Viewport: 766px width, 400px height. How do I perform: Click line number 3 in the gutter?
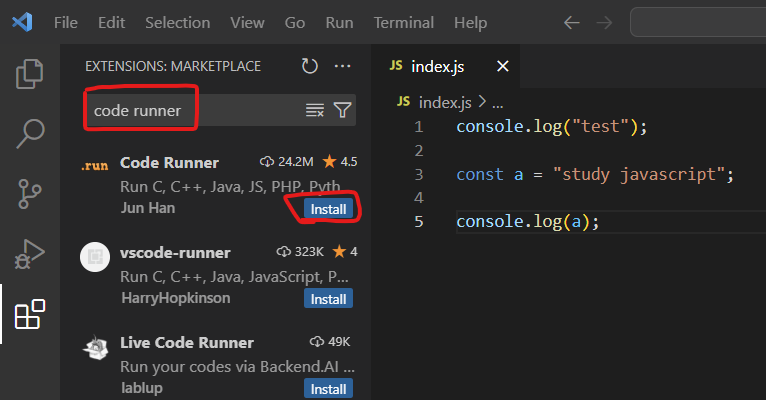point(419,174)
